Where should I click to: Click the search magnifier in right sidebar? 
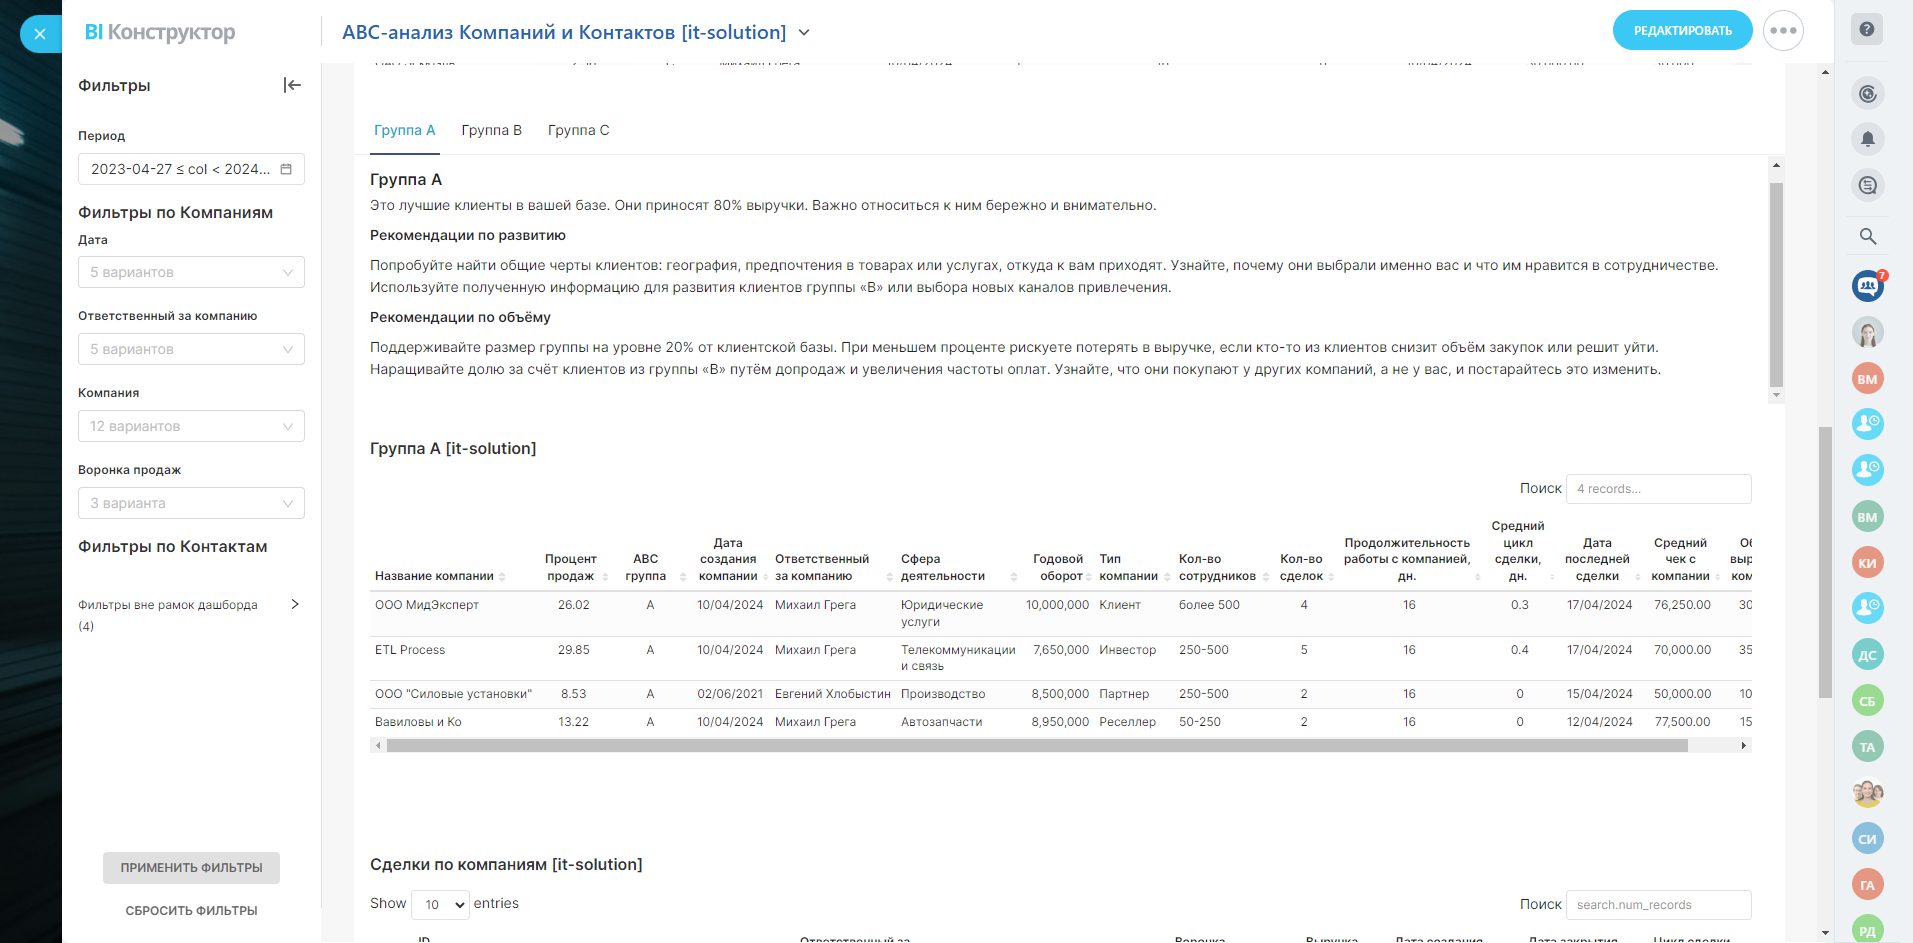point(1867,237)
